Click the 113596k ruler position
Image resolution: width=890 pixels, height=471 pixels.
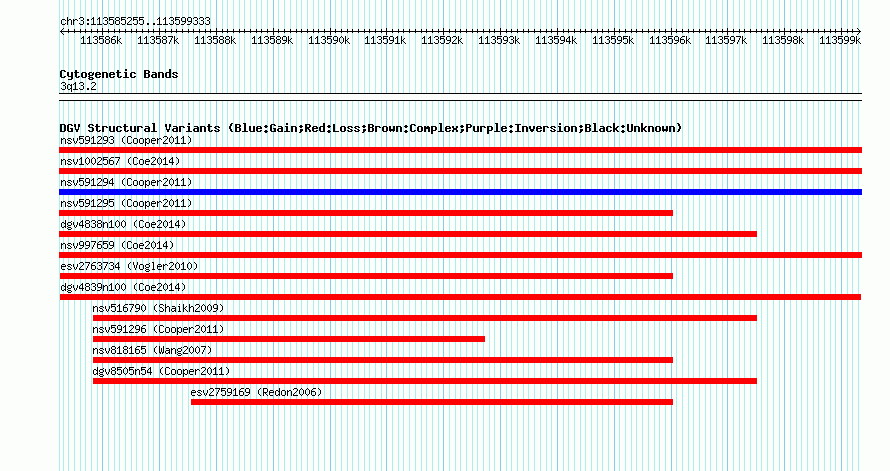[670, 40]
